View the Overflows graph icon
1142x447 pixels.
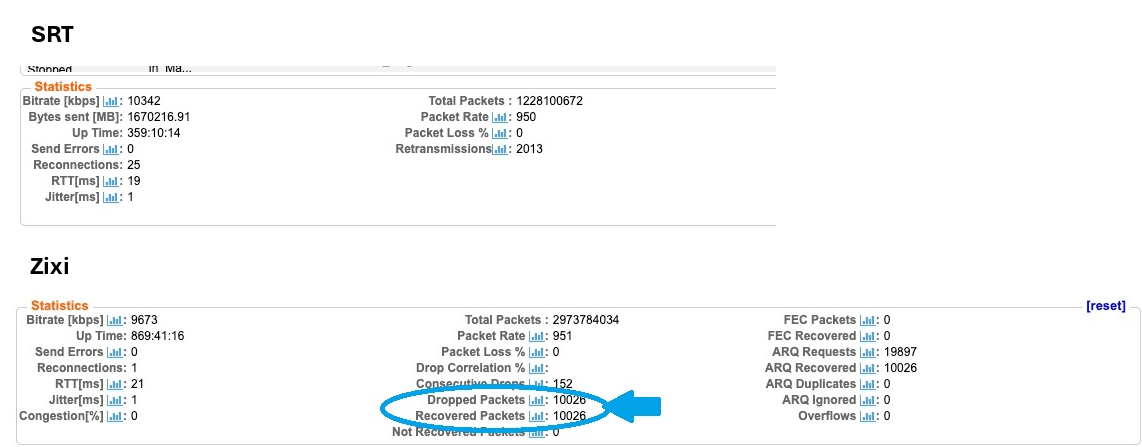[x=867, y=416]
